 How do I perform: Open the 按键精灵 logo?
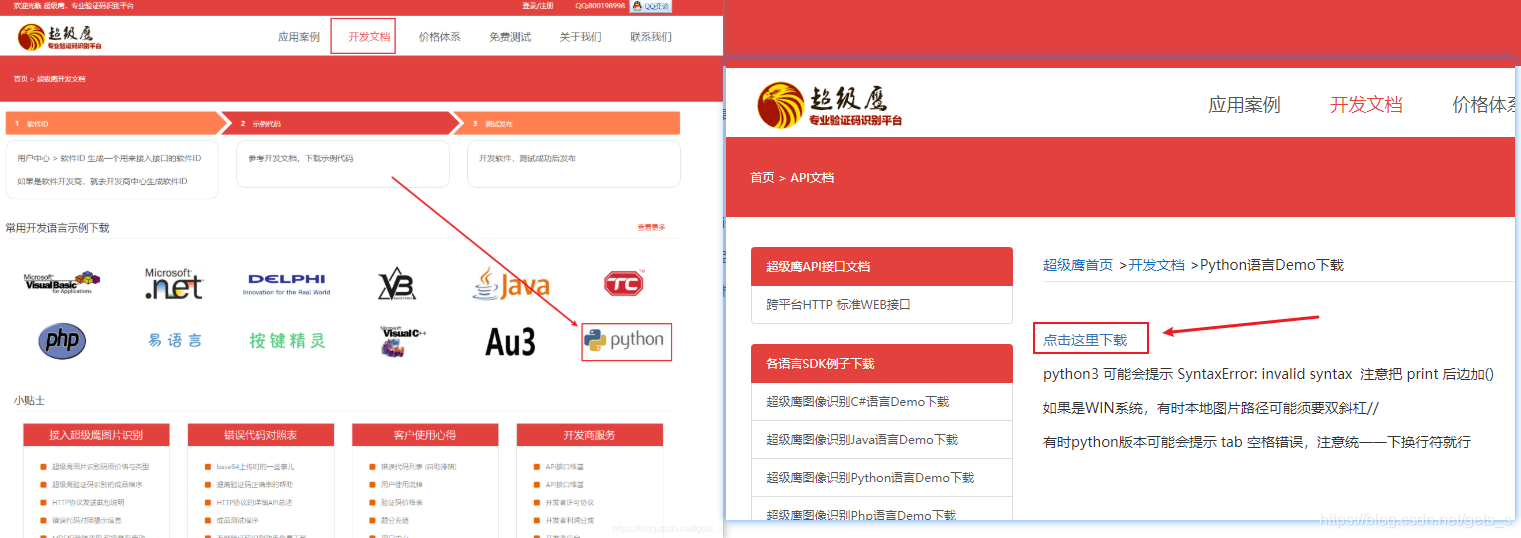(x=288, y=341)
